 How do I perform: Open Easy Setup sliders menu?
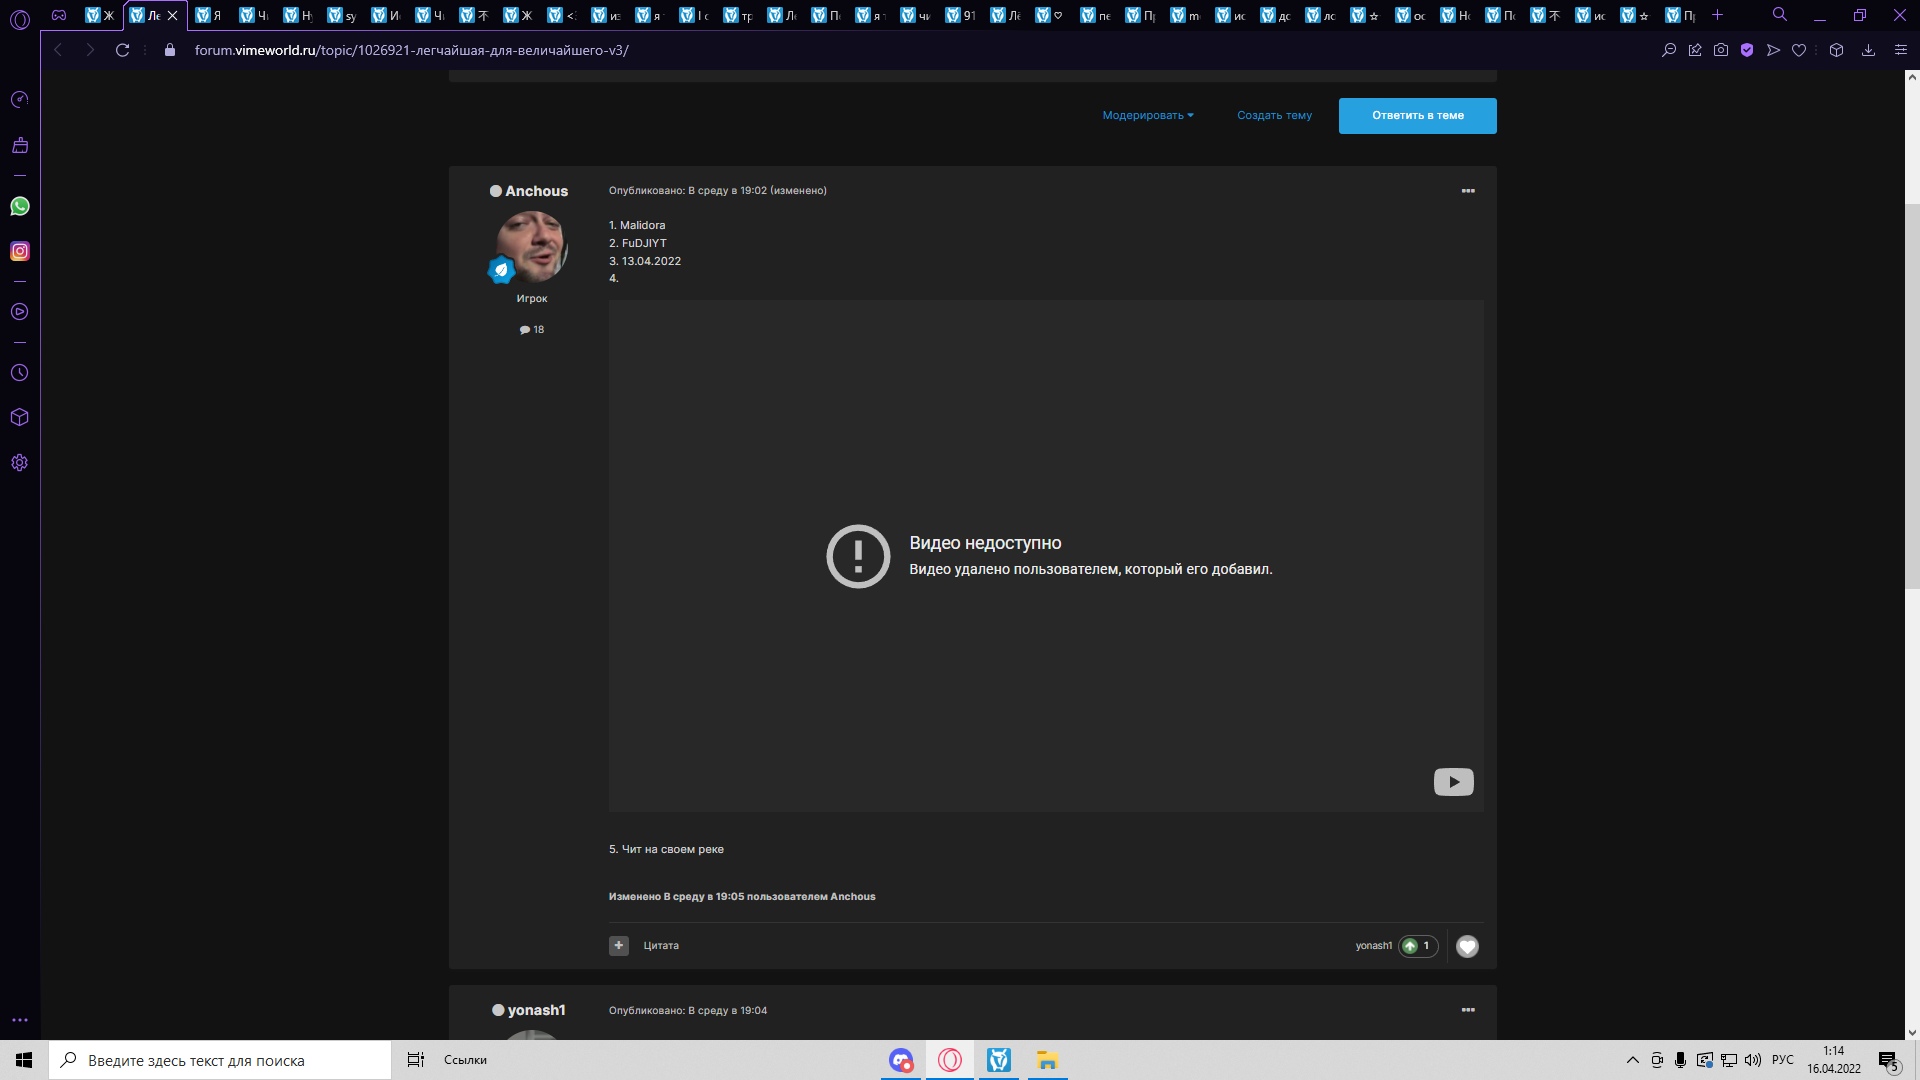pyautogui.click(x=1901, y=50)
